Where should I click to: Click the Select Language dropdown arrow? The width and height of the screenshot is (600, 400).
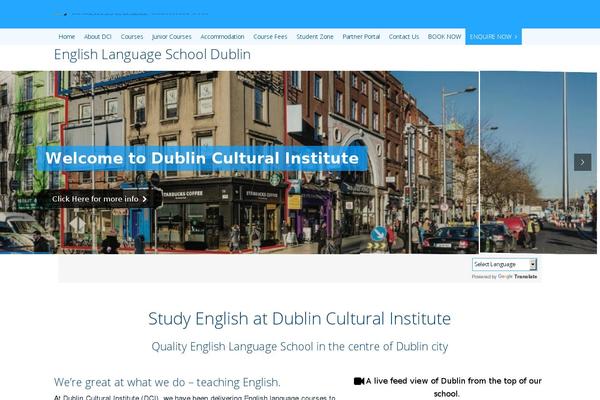coord(533,264)
